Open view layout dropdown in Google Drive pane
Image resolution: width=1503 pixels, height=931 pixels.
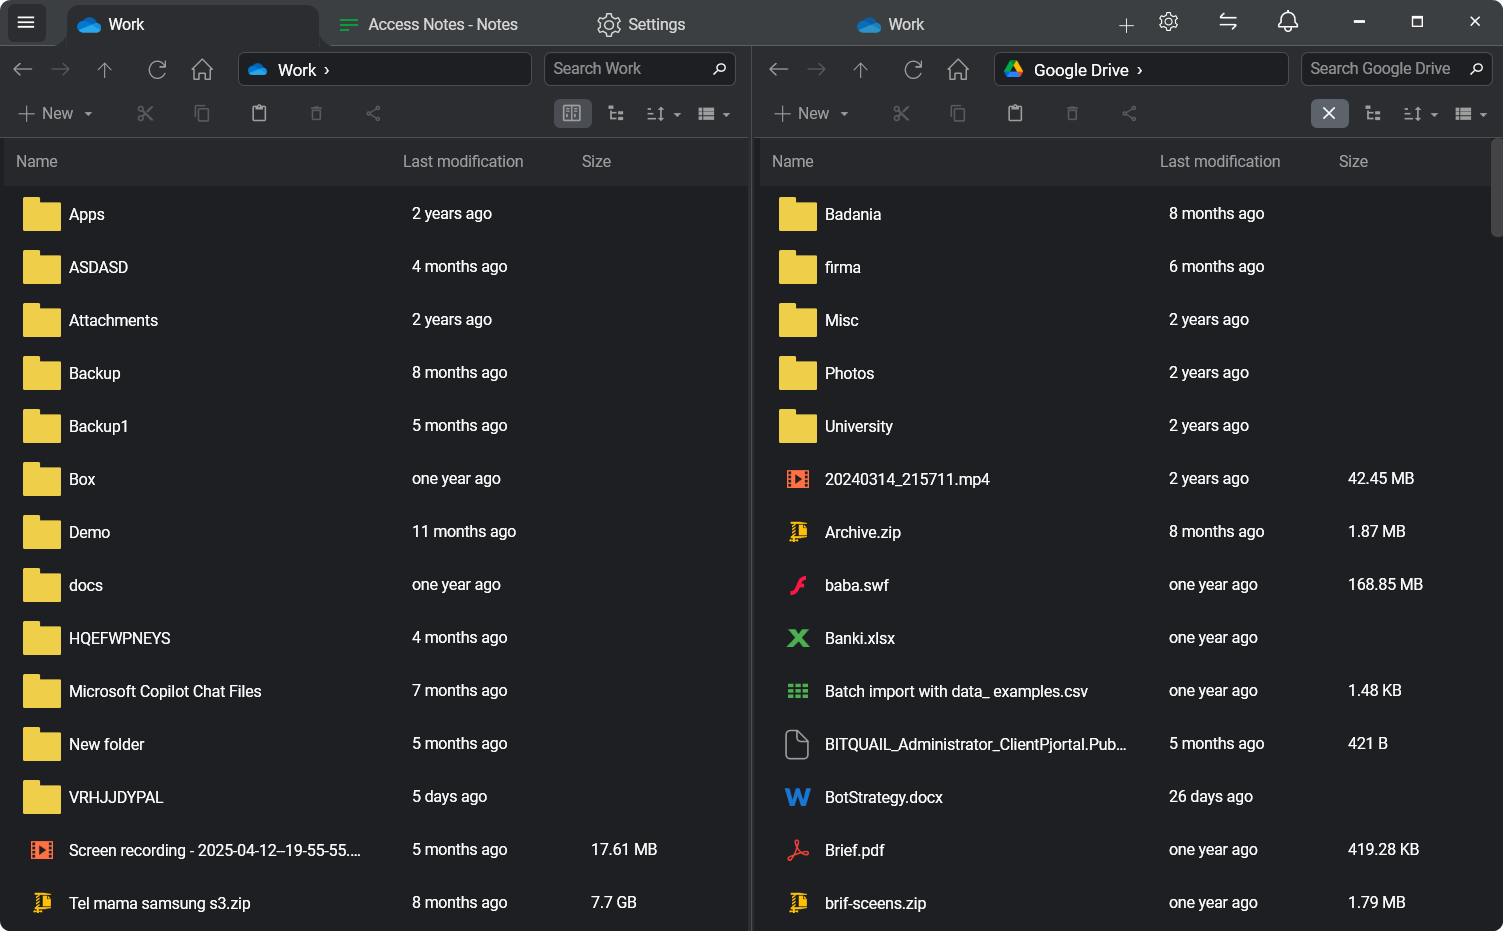[x=1470, y=113]
